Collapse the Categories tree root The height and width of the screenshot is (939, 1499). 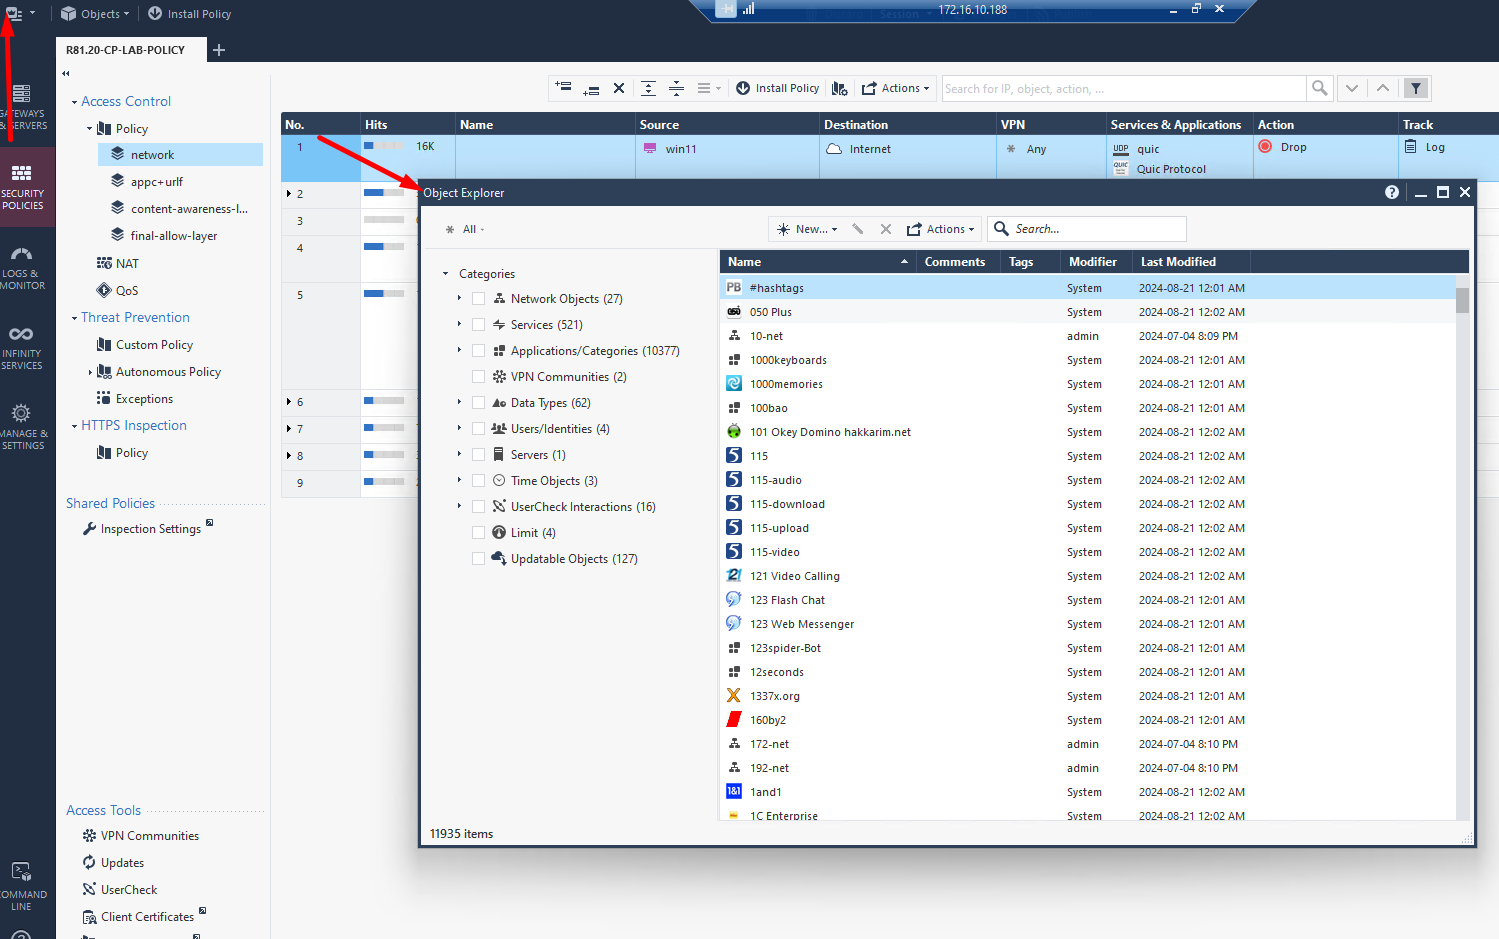pos(446,274)
